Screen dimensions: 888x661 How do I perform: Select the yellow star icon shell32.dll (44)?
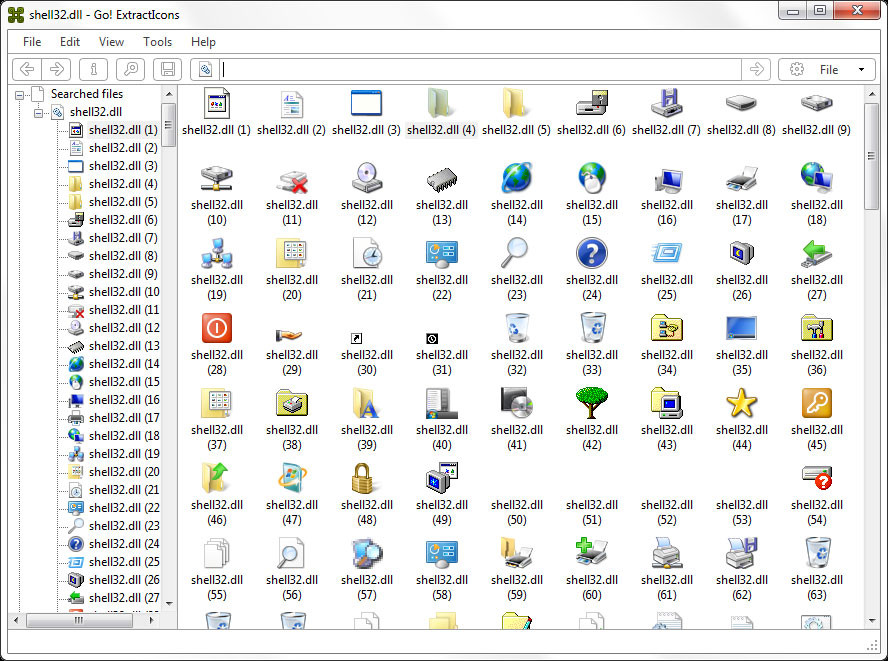click(741, 403)
